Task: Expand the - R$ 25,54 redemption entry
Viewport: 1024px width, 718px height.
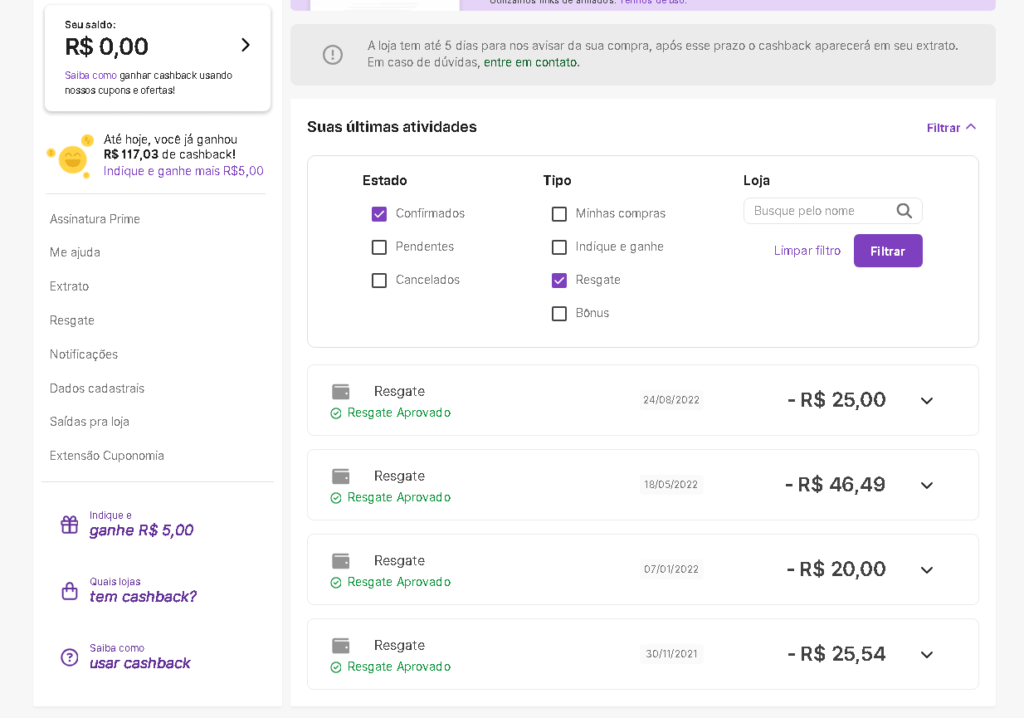Action: coord(927,654)
